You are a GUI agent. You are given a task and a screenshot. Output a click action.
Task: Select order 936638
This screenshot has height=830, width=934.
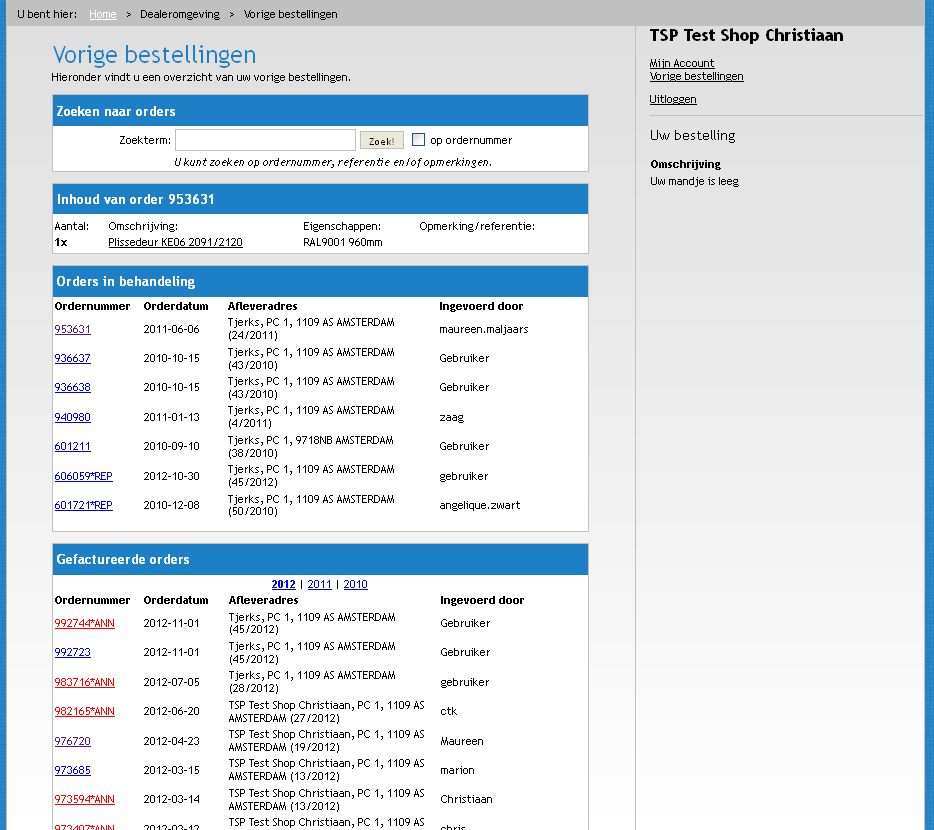(x=72, y=387)
